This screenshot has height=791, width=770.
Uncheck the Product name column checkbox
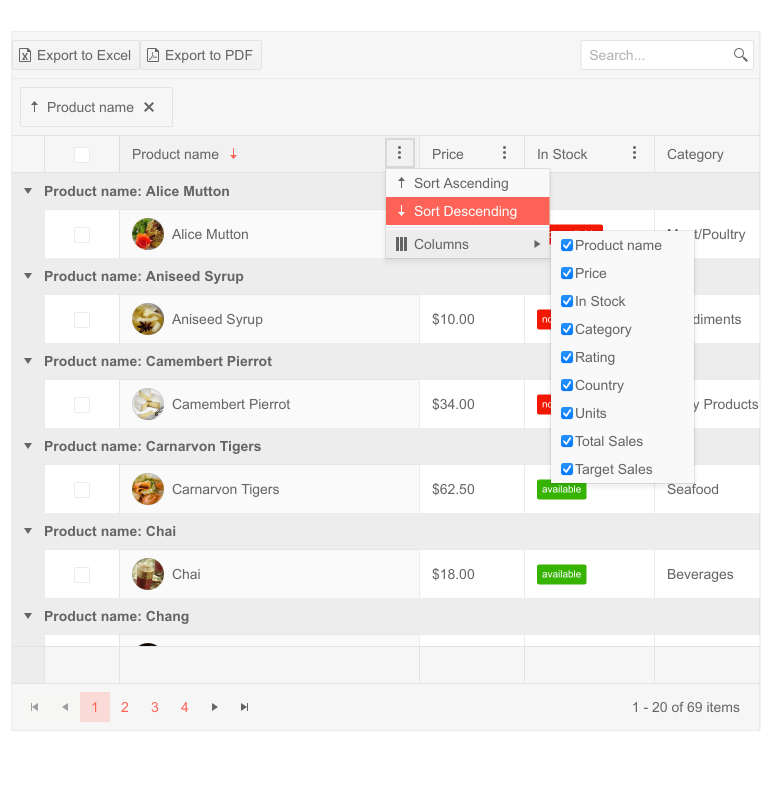pos(567,245)
